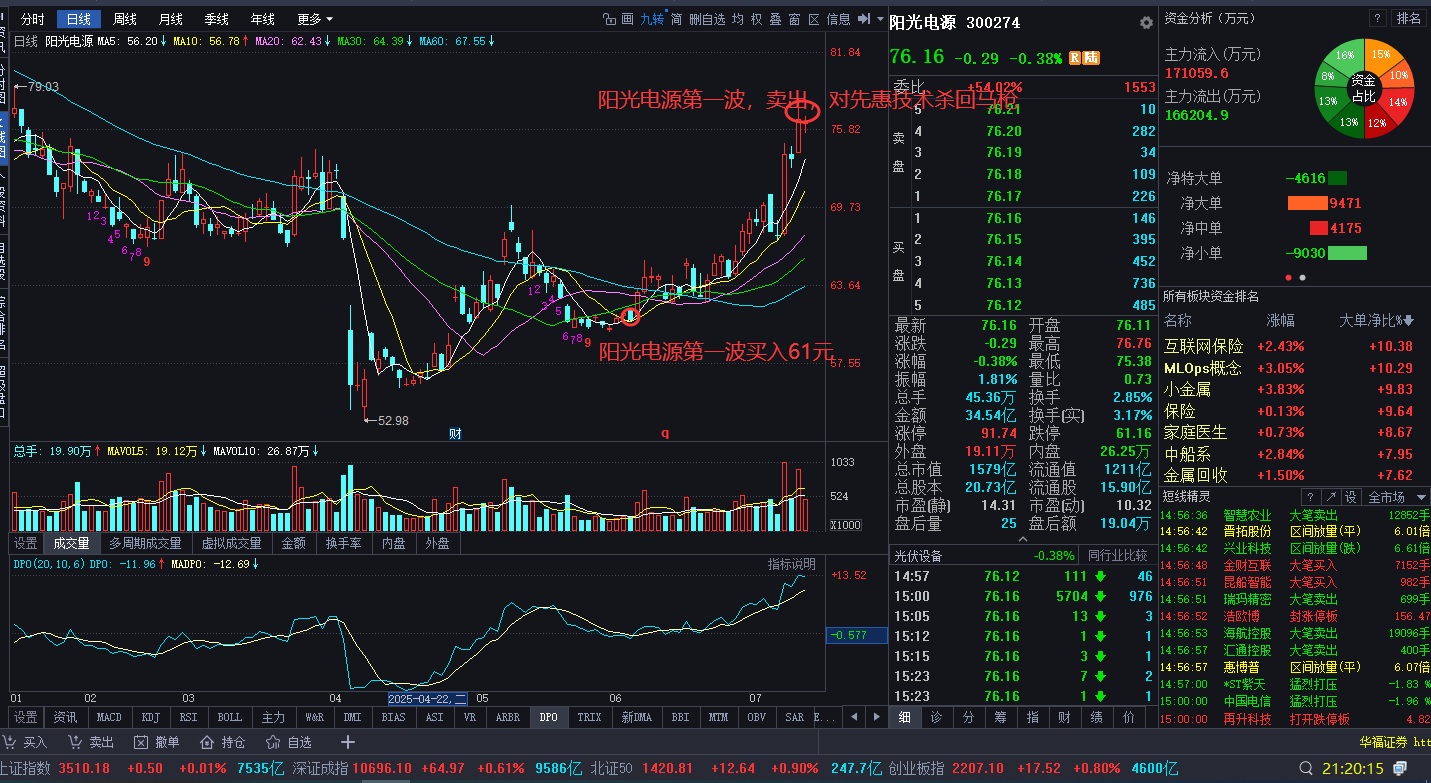Image resolution: width=1431 pixels, height=783 pixels.
Task: Expand the 全市场 market dropdown
Action: pyautogui.click(x=1398, y=497)
